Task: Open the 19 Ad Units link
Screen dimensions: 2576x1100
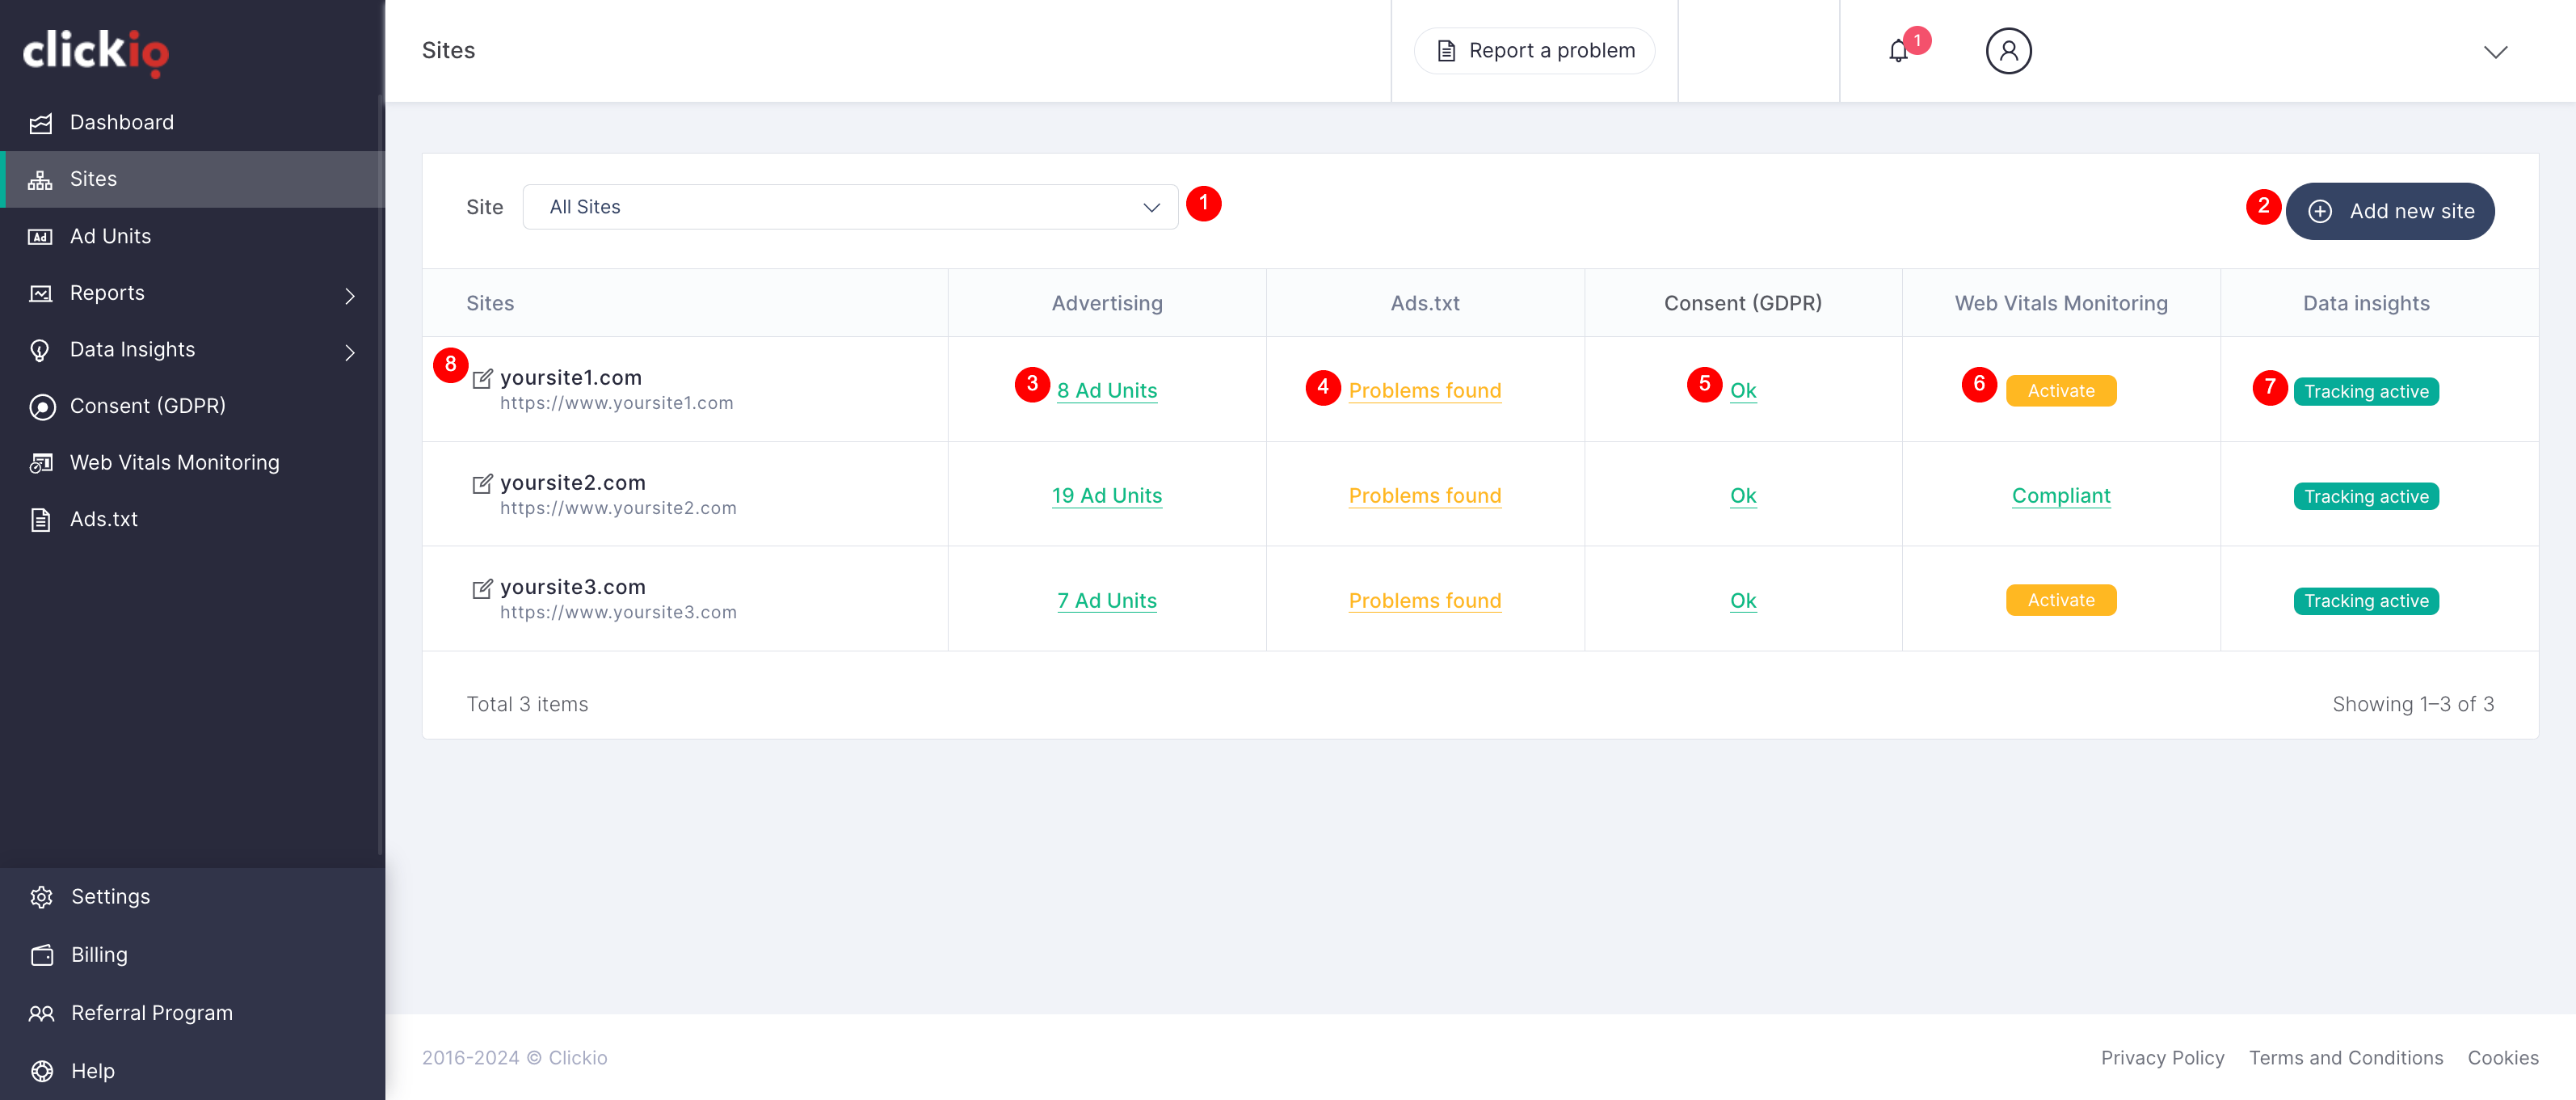Action: 1107,495
